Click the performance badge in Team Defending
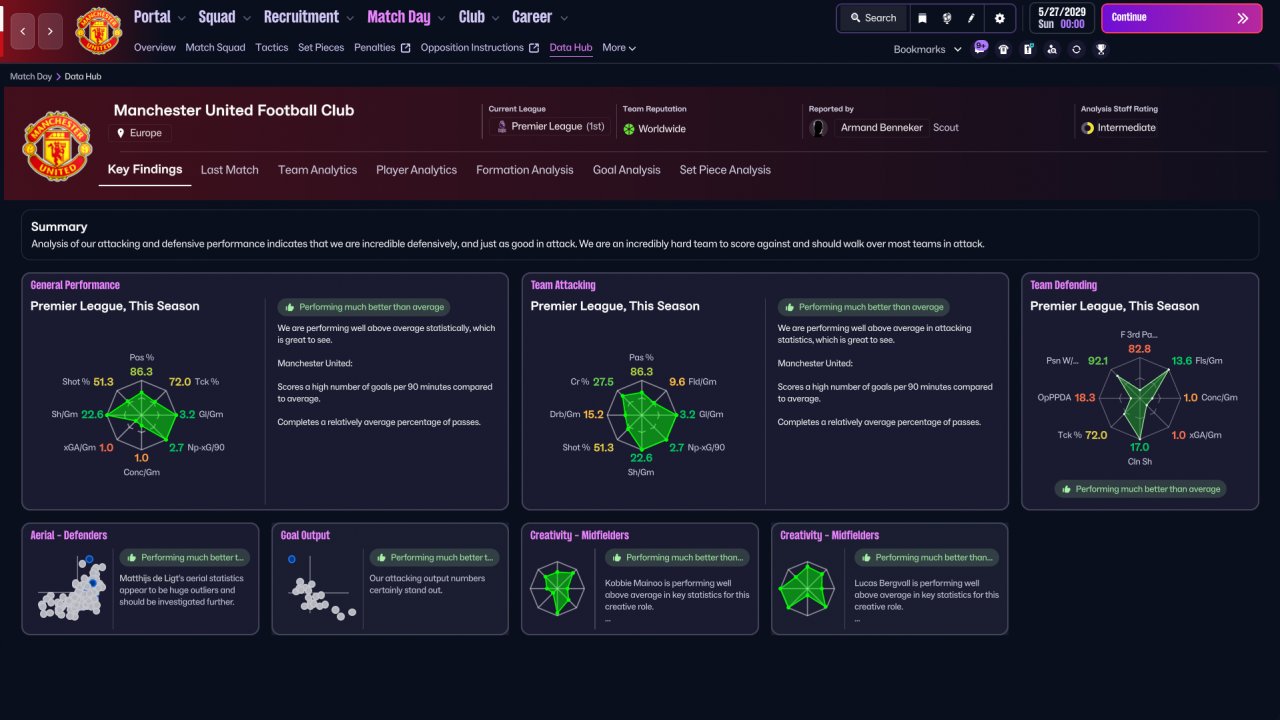 tap(1140, 489)
